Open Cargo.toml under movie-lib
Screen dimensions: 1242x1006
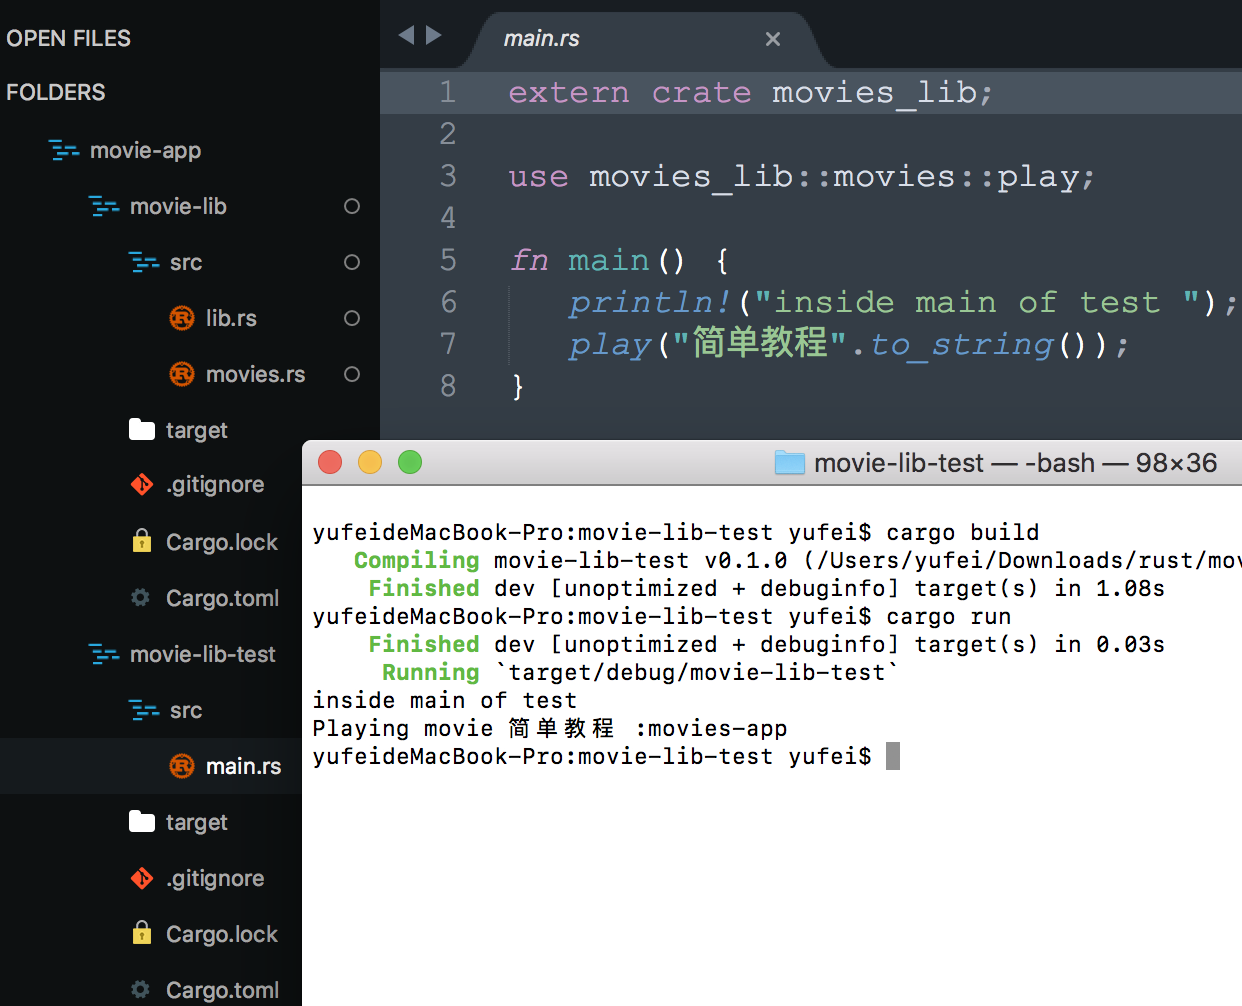tap(222, 598)
